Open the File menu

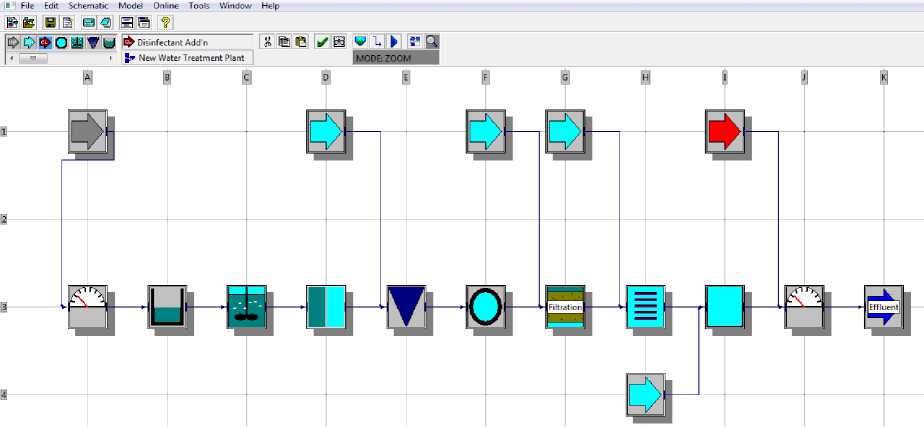[27, 6]
